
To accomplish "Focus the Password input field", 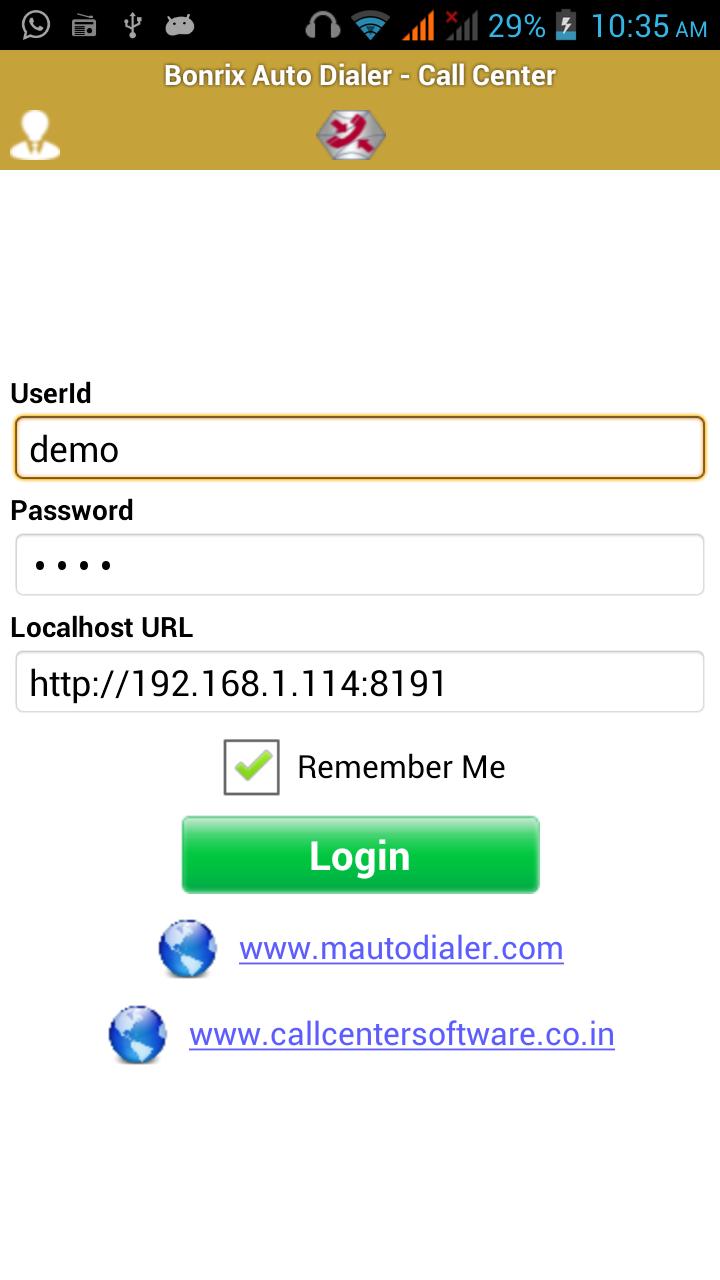I will pyautogui.click(x=360, y=565).
